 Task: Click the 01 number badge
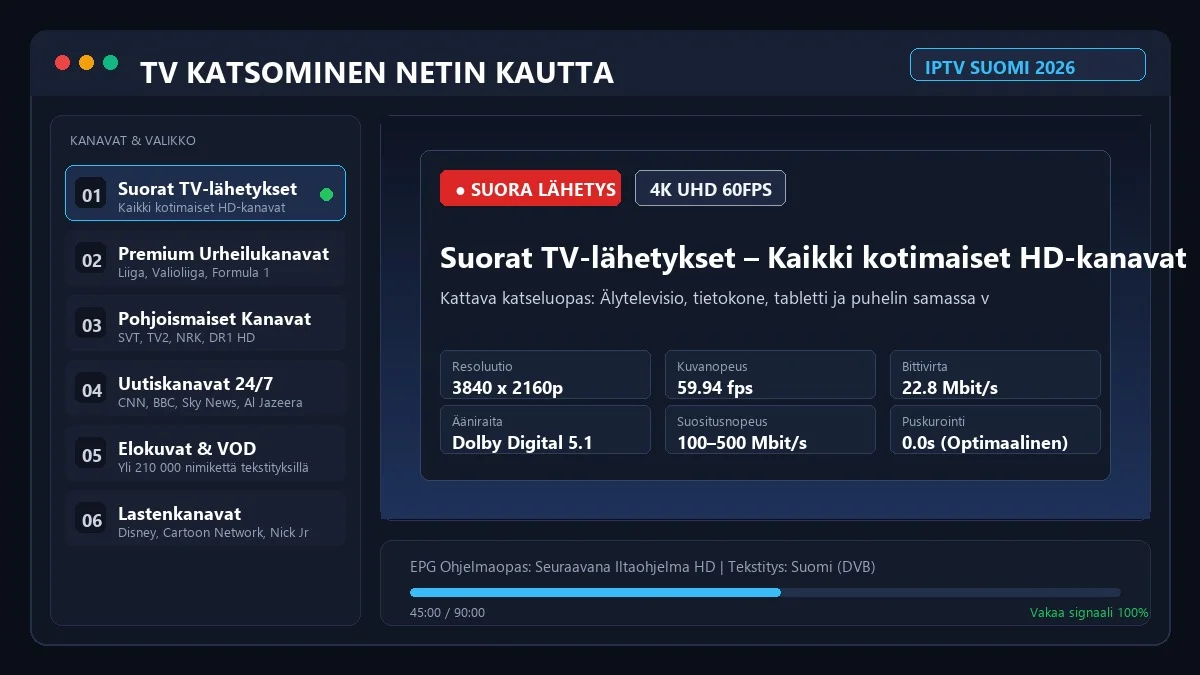92,195
